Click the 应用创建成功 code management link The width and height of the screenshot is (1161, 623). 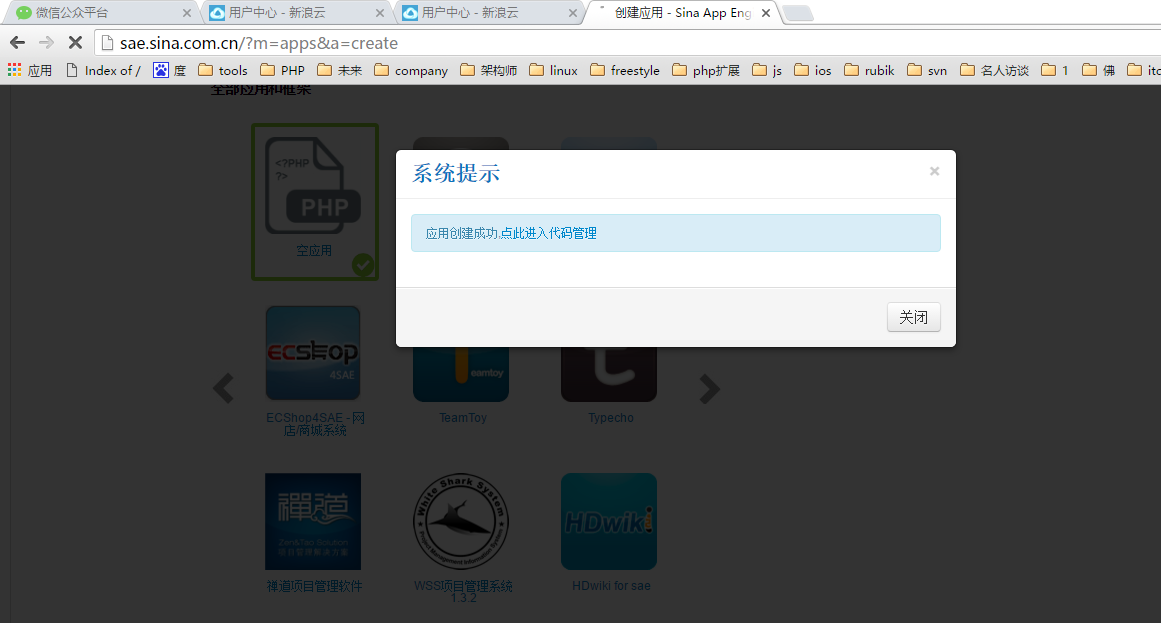pyautogui.click(x=511, y=233)
